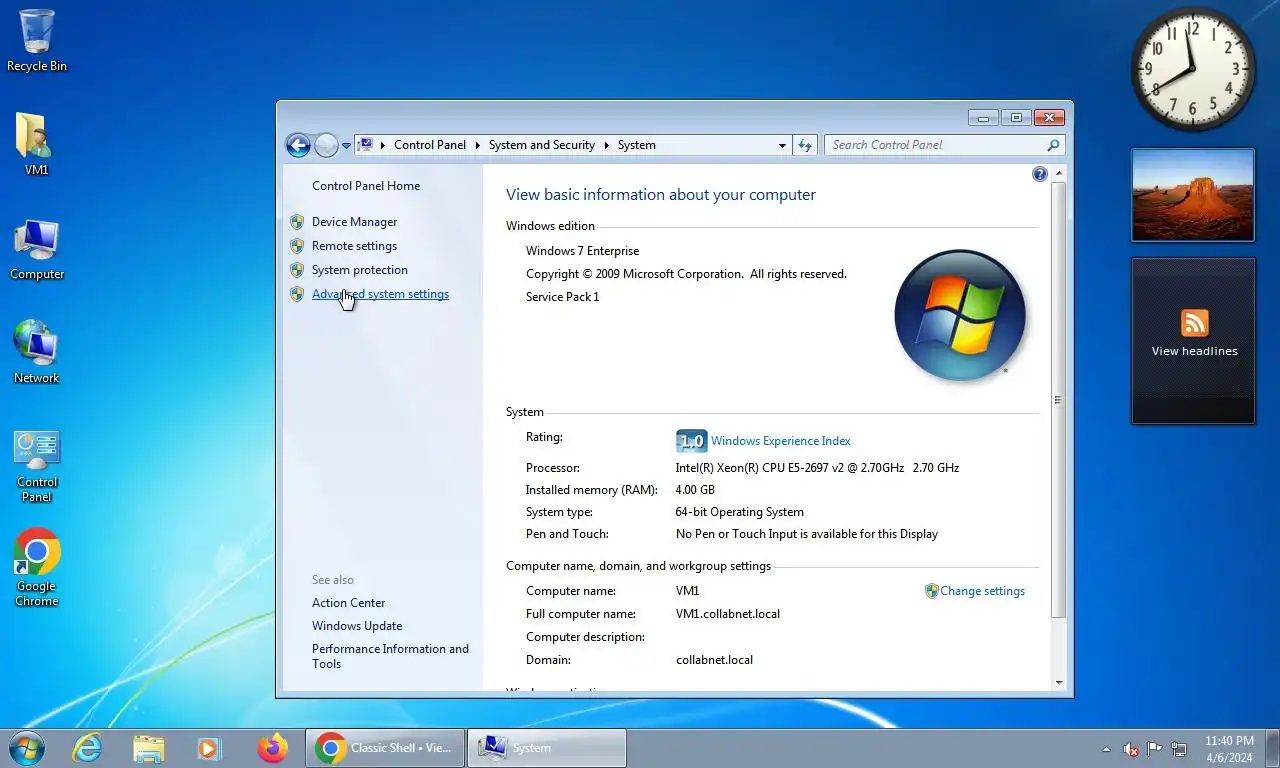This screenshot has width=1280, height=768.
Task: Open Advanced system settings link
Action: click(380, 294)
